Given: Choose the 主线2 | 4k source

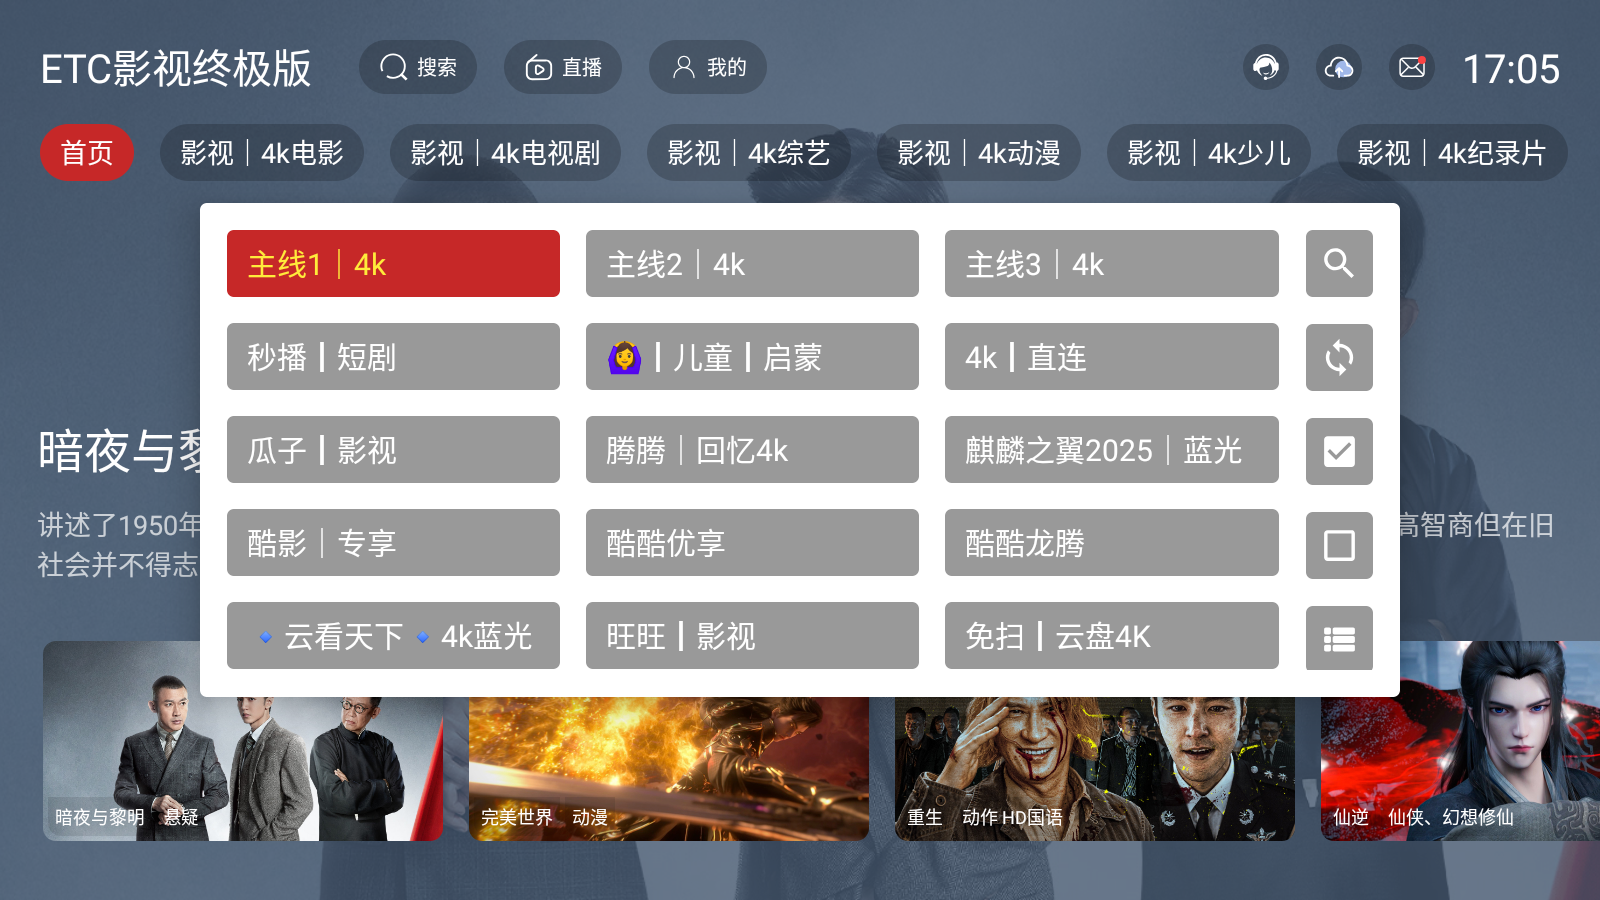Looking at the screenshot, I should tap(752, 264).
